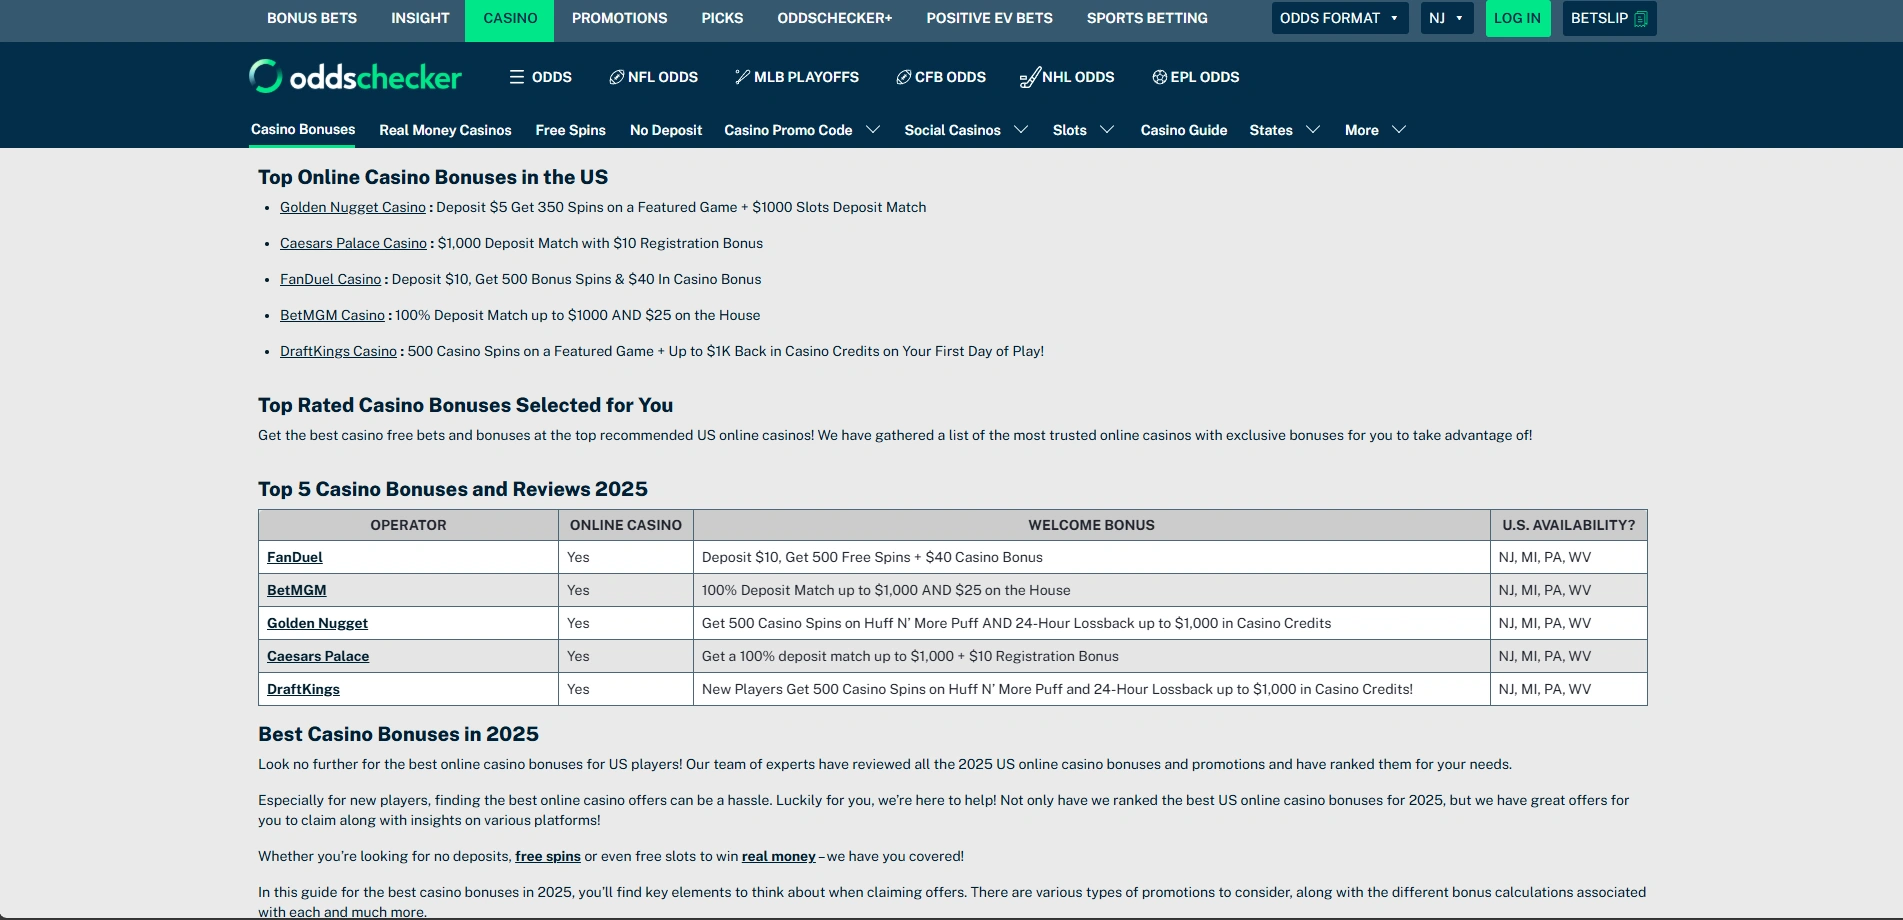
Task: Click BetMGM in the operator table
Action: coord(297,590)
